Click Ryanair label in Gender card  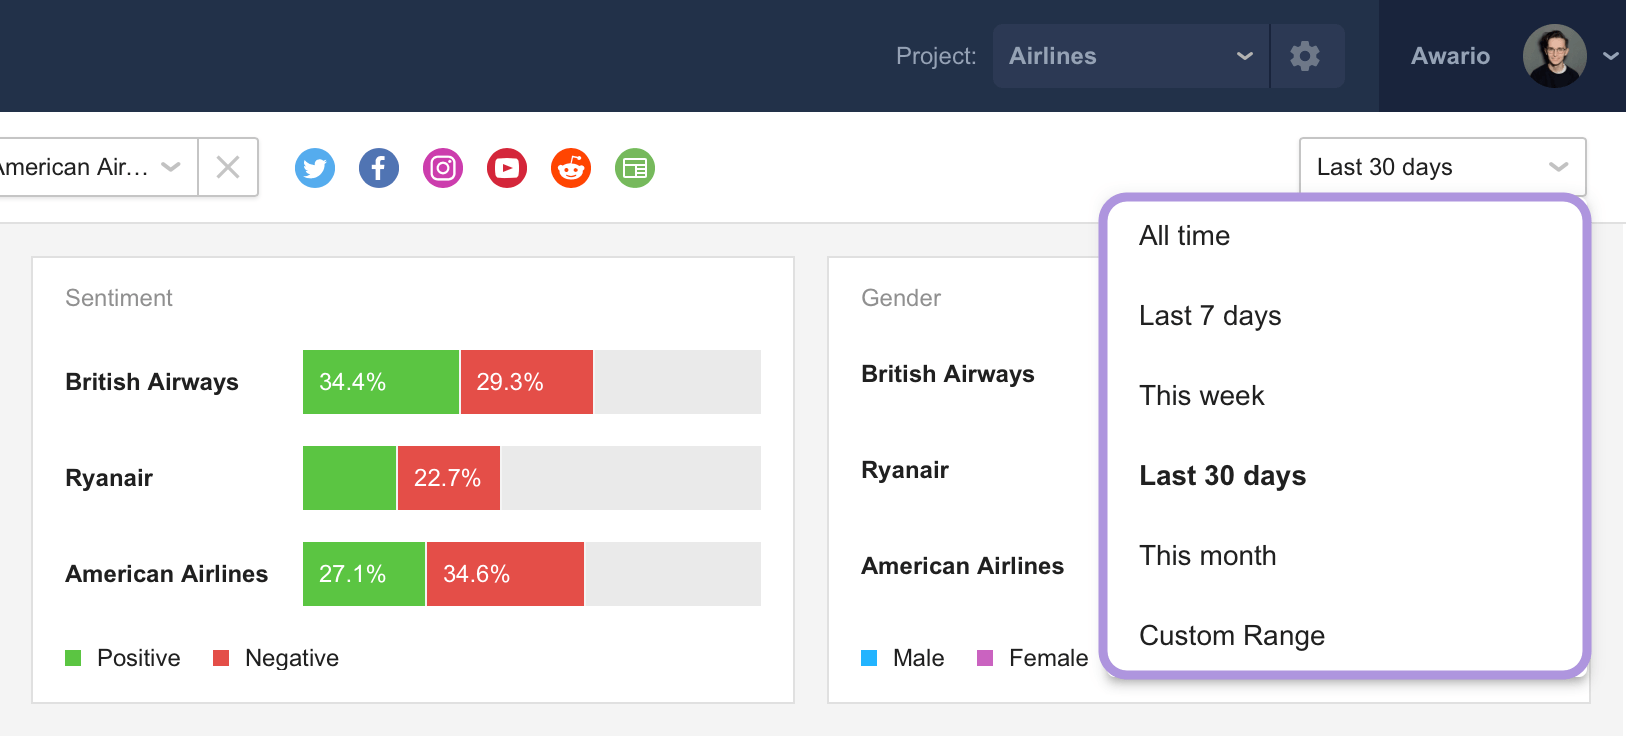point(905,470)
